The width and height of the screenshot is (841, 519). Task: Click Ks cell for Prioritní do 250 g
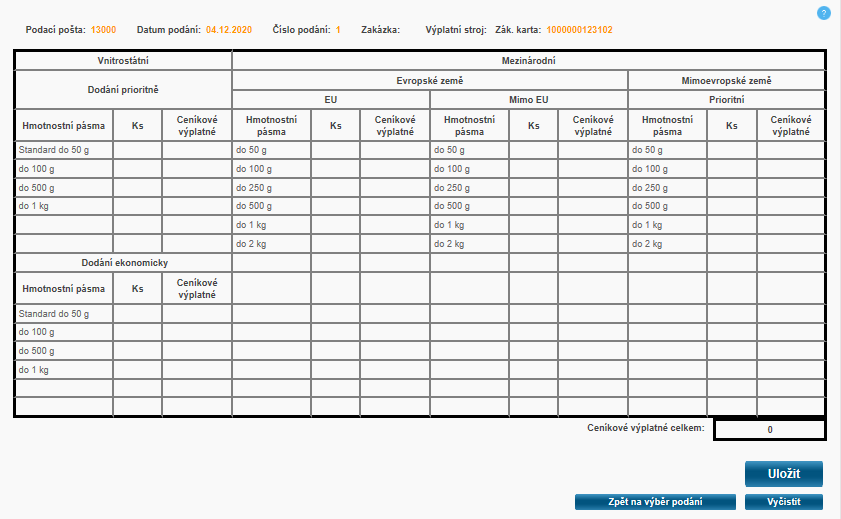tap(732, 188)
